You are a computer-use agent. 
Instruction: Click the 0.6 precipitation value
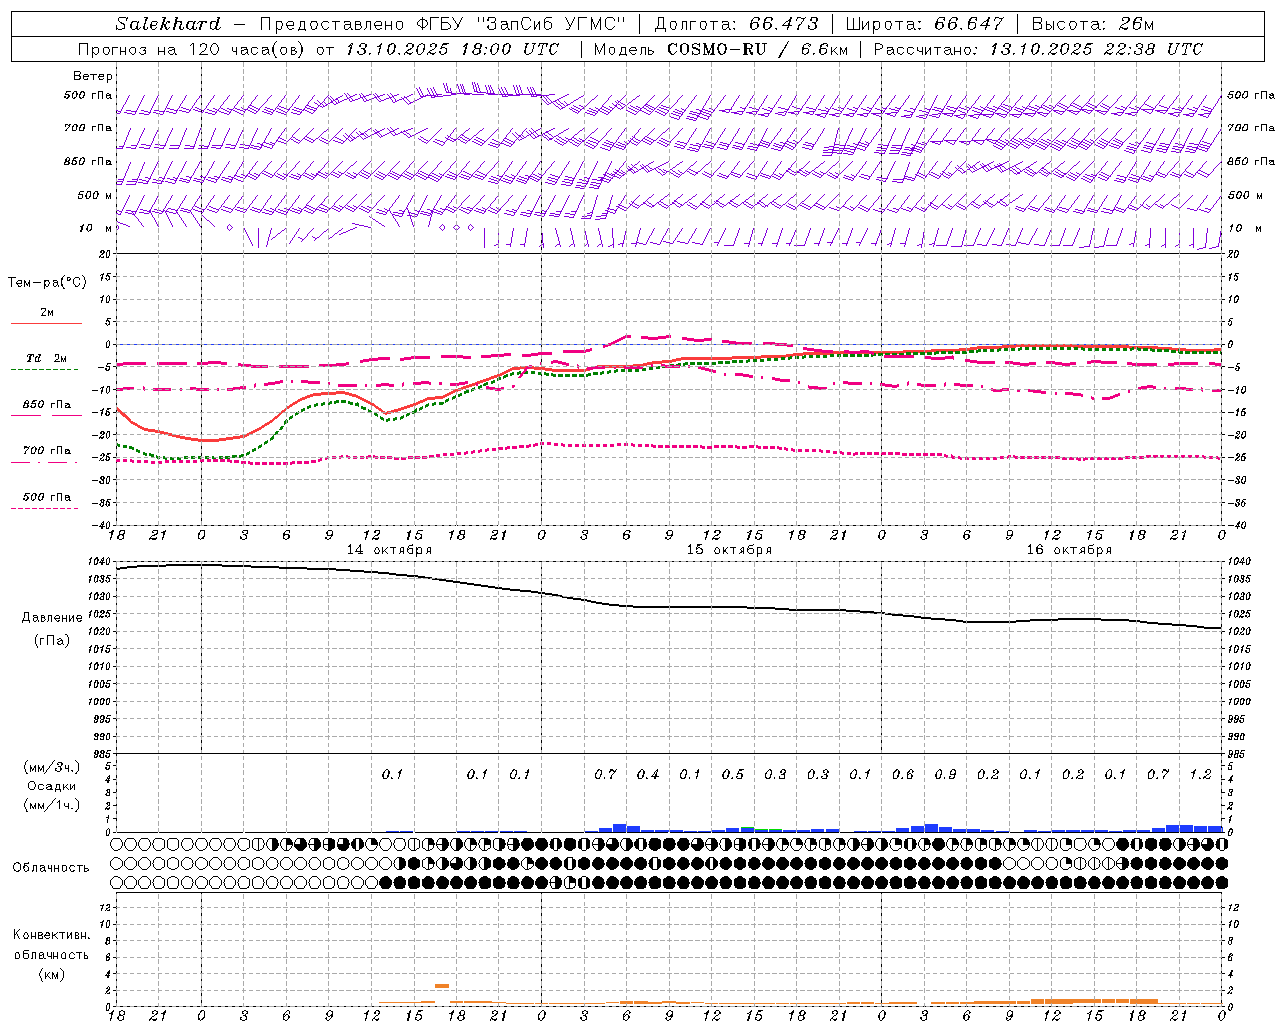tap(903, 774)
